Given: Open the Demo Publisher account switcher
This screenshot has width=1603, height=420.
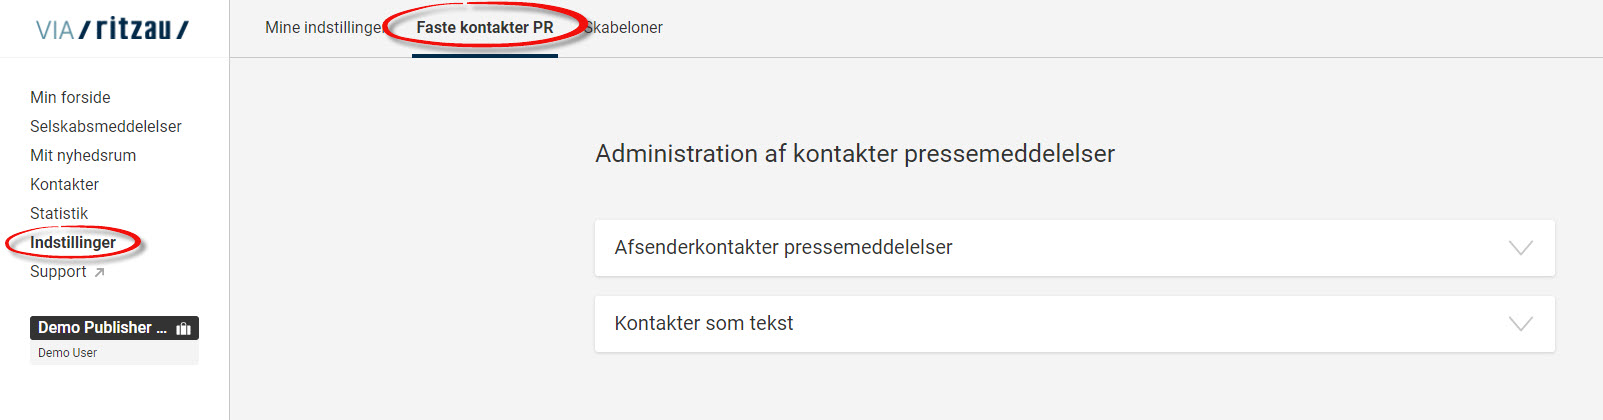Looking at the screenshot, I should tap(102, 328).
